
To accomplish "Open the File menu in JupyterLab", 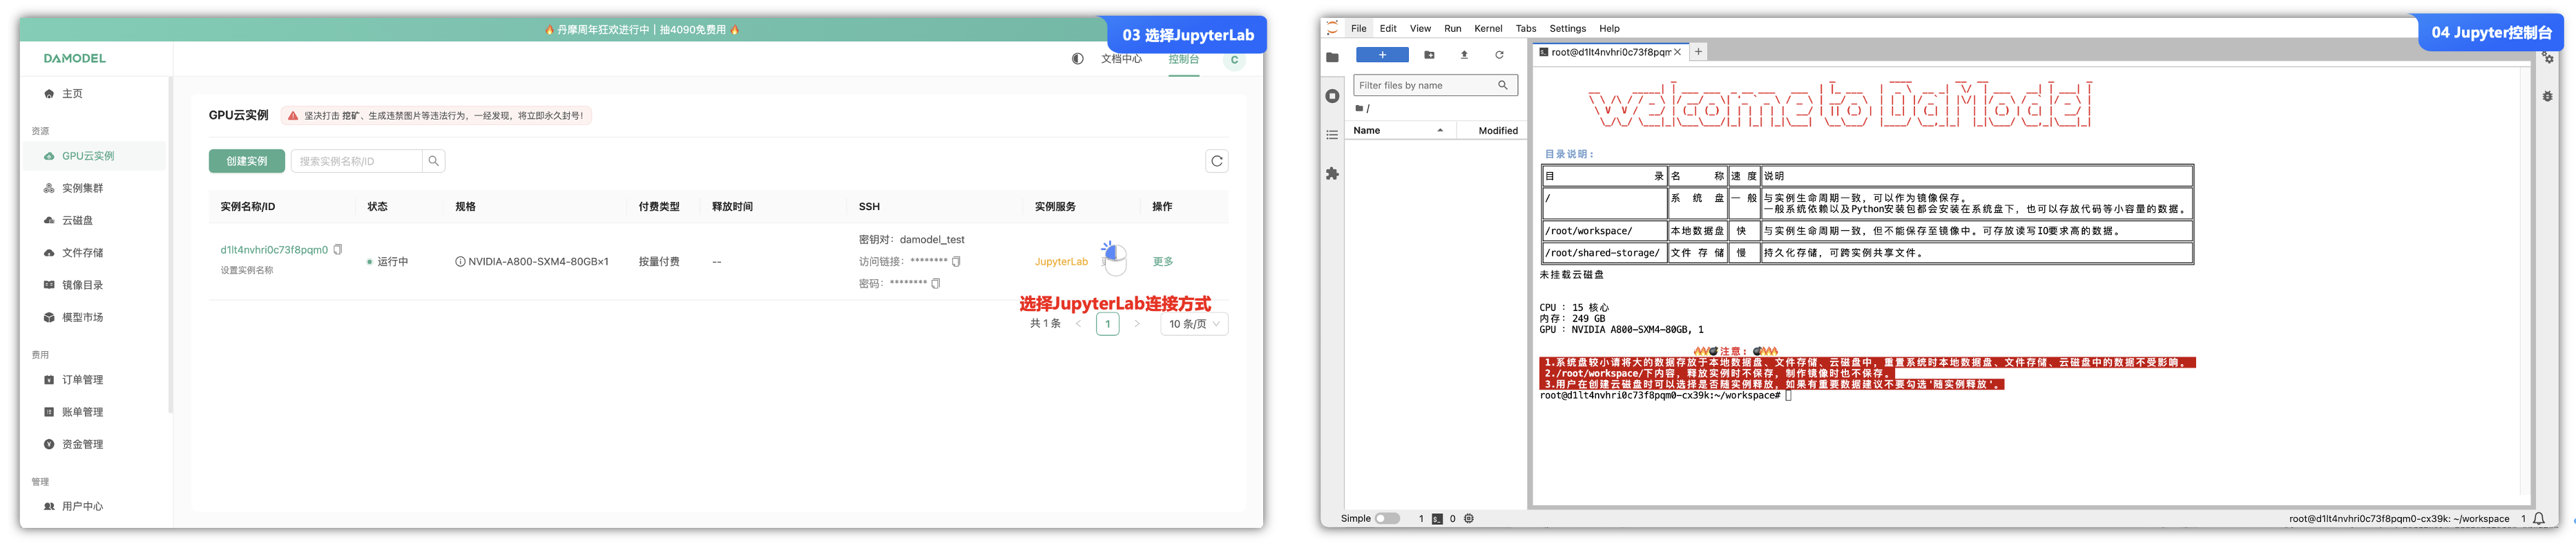I will tap(1358, 28).
